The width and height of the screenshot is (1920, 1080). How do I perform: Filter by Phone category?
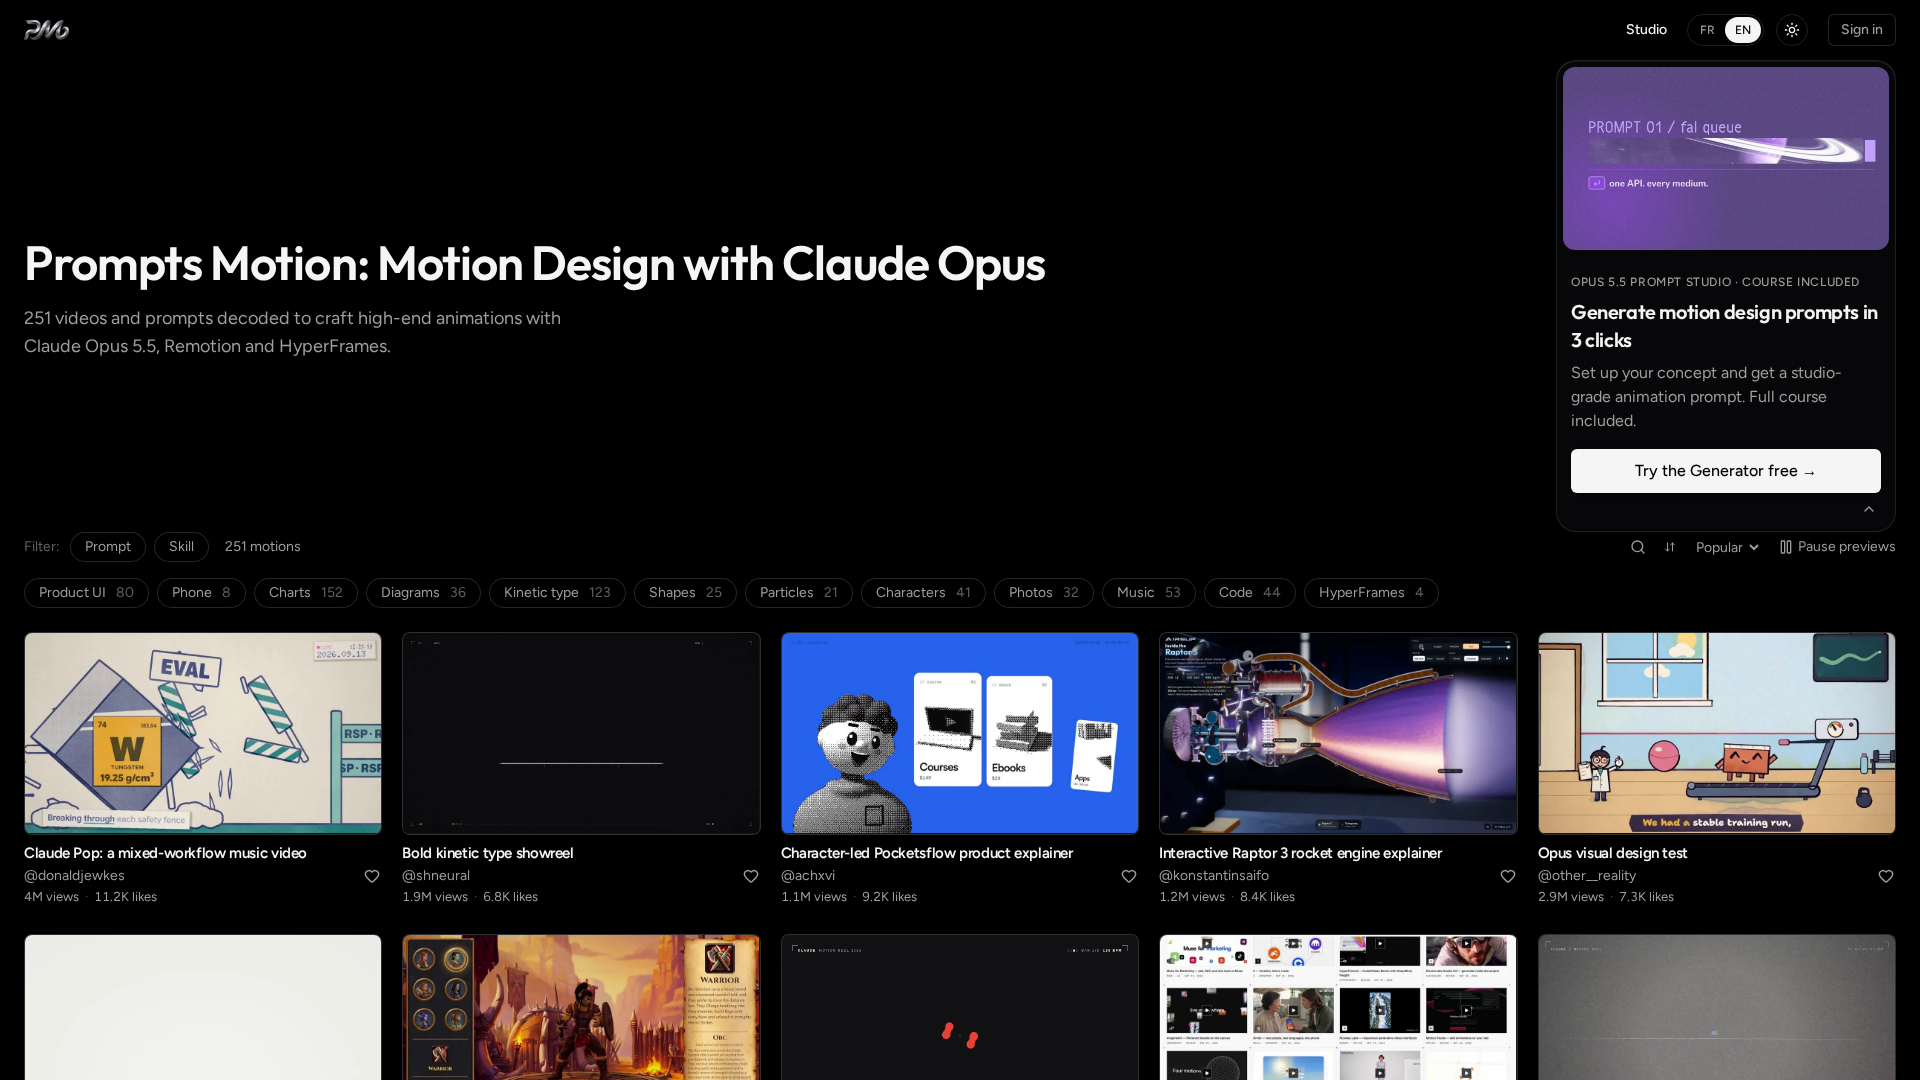201,593
